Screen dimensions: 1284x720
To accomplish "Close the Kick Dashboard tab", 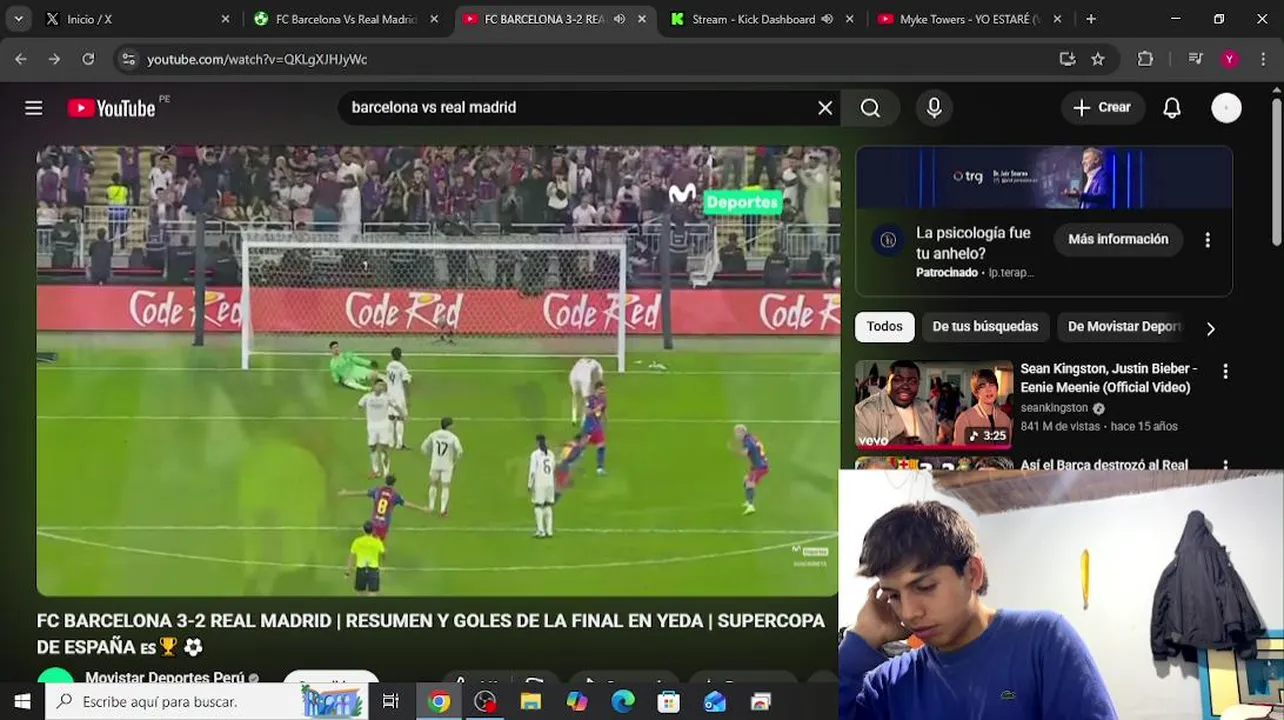I will (x=850, y=19).
